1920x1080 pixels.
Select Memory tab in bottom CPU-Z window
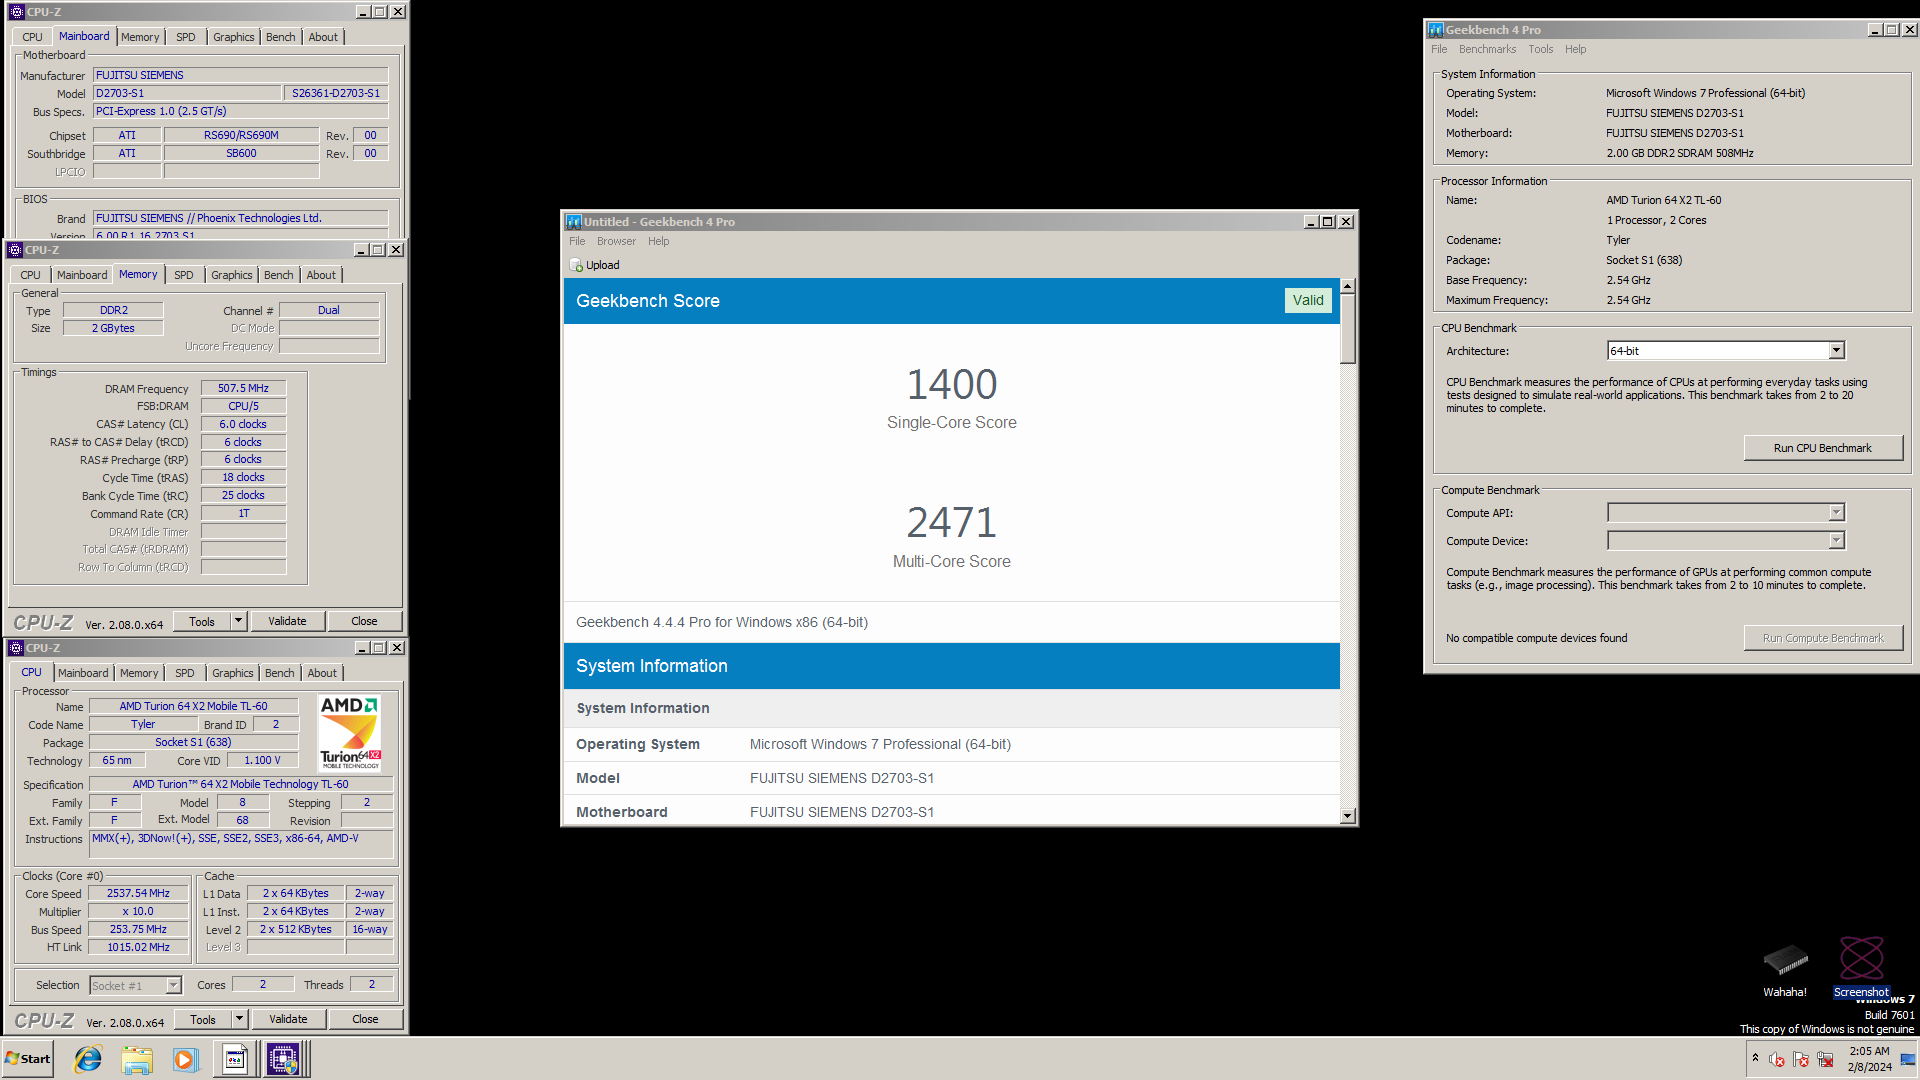(x=139, y=673)
